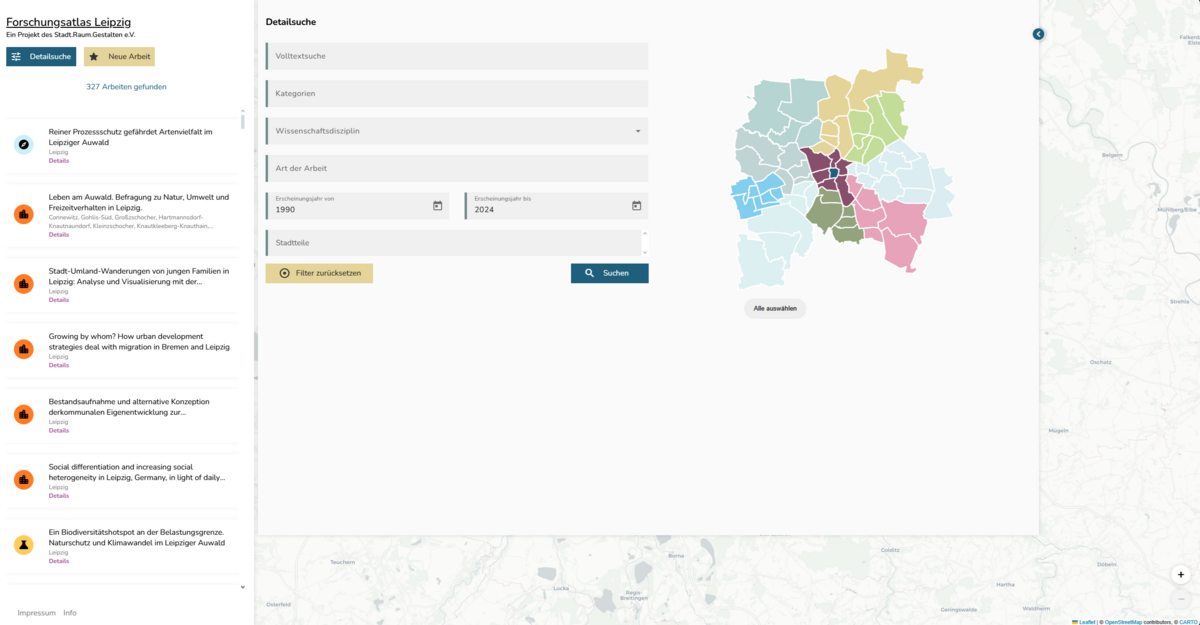This screenshot has width=1200, height=625.
Task: Click into the Kategorien field
Action: (x=457, y=93)
